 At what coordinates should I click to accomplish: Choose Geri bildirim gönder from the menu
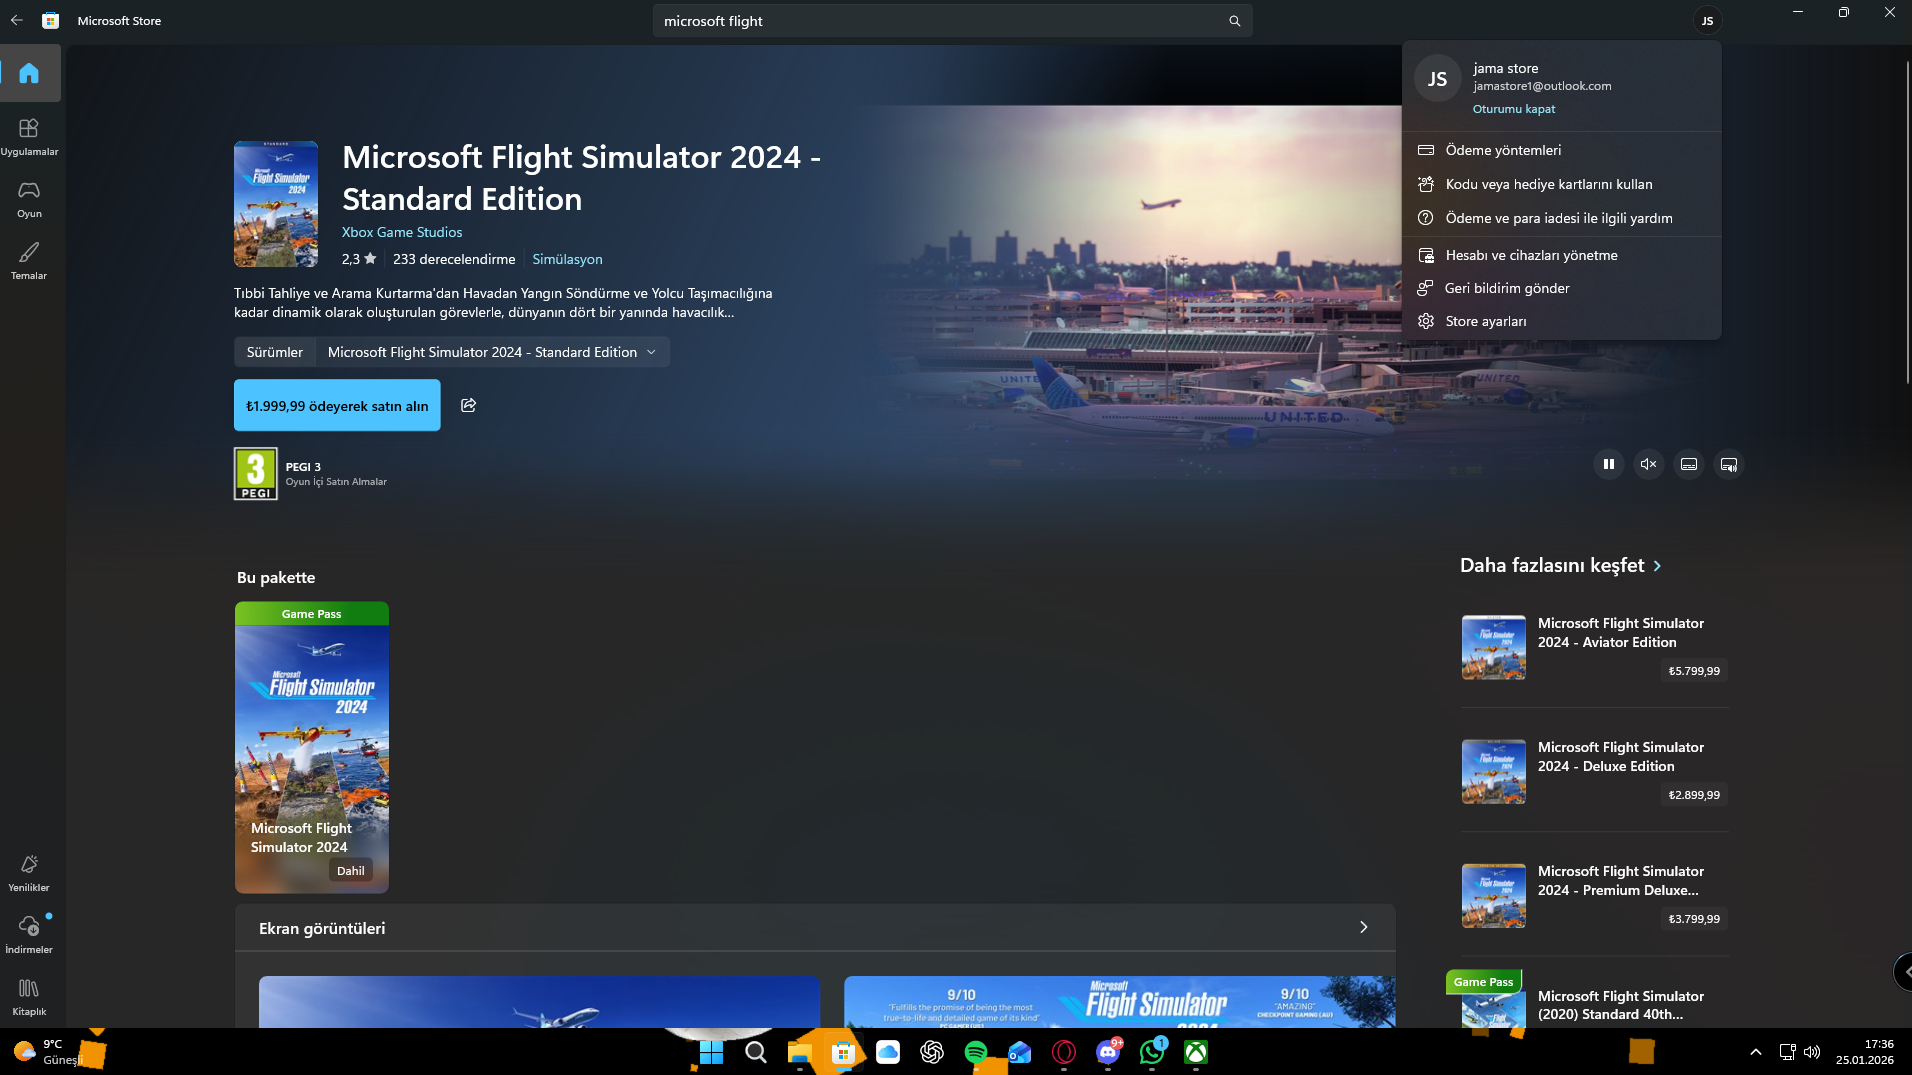[x=1562, y=288]
